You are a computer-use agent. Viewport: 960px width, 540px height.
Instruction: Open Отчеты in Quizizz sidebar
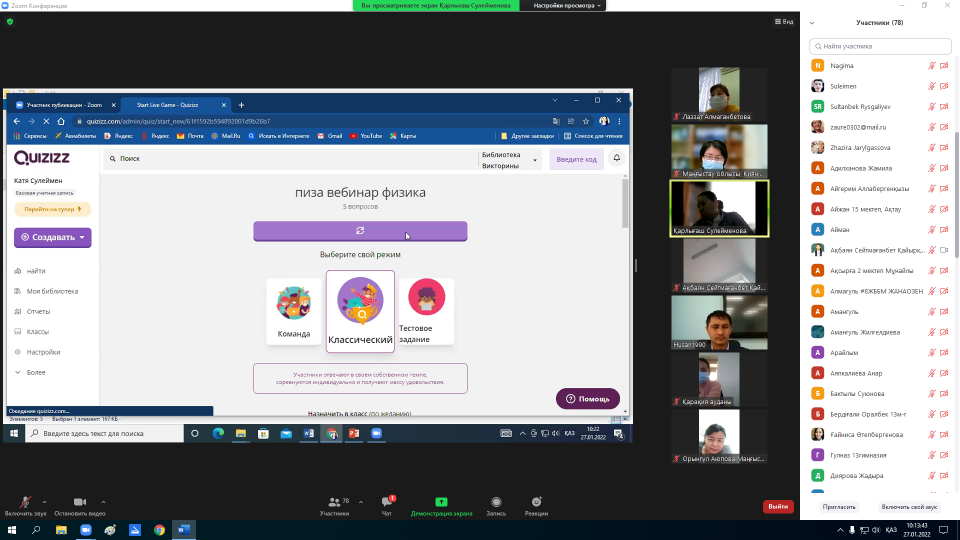click(x=38, y=312)
